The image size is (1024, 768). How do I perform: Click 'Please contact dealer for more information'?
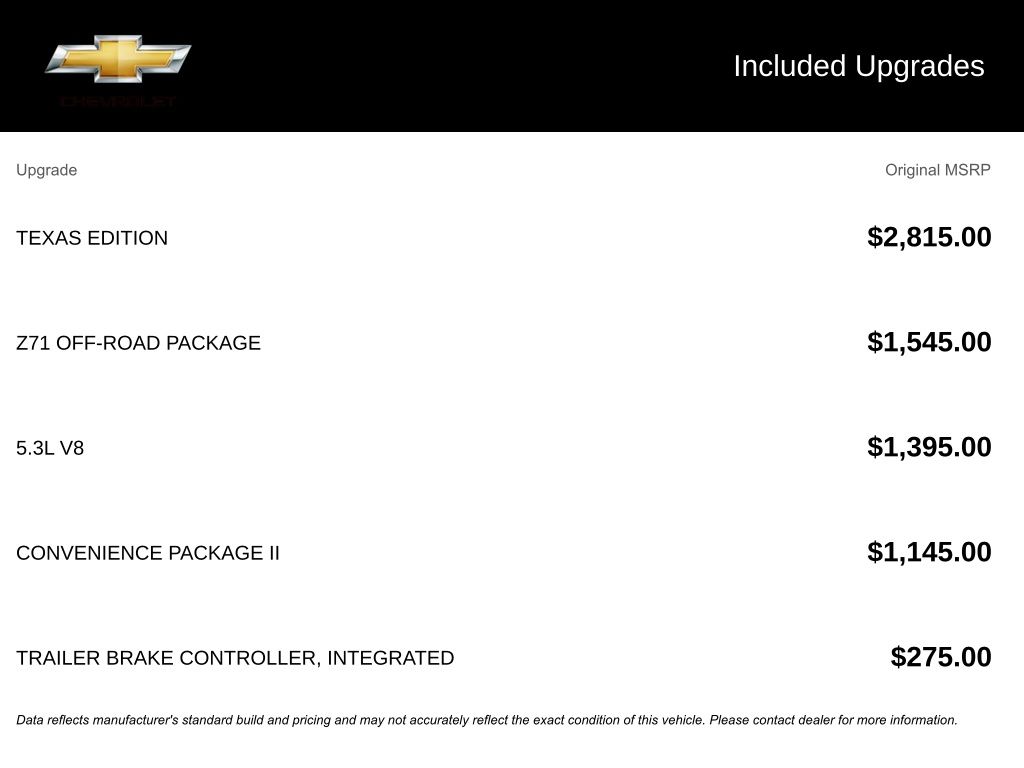[x=833, y=720]
